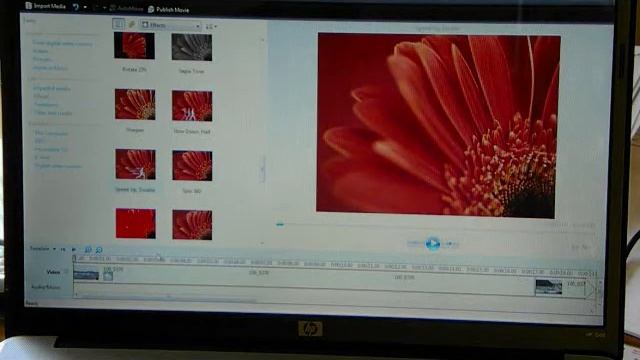Rewind the timeline to start
This screenshot has width=640, height=360.
click(x=63, y=249)
